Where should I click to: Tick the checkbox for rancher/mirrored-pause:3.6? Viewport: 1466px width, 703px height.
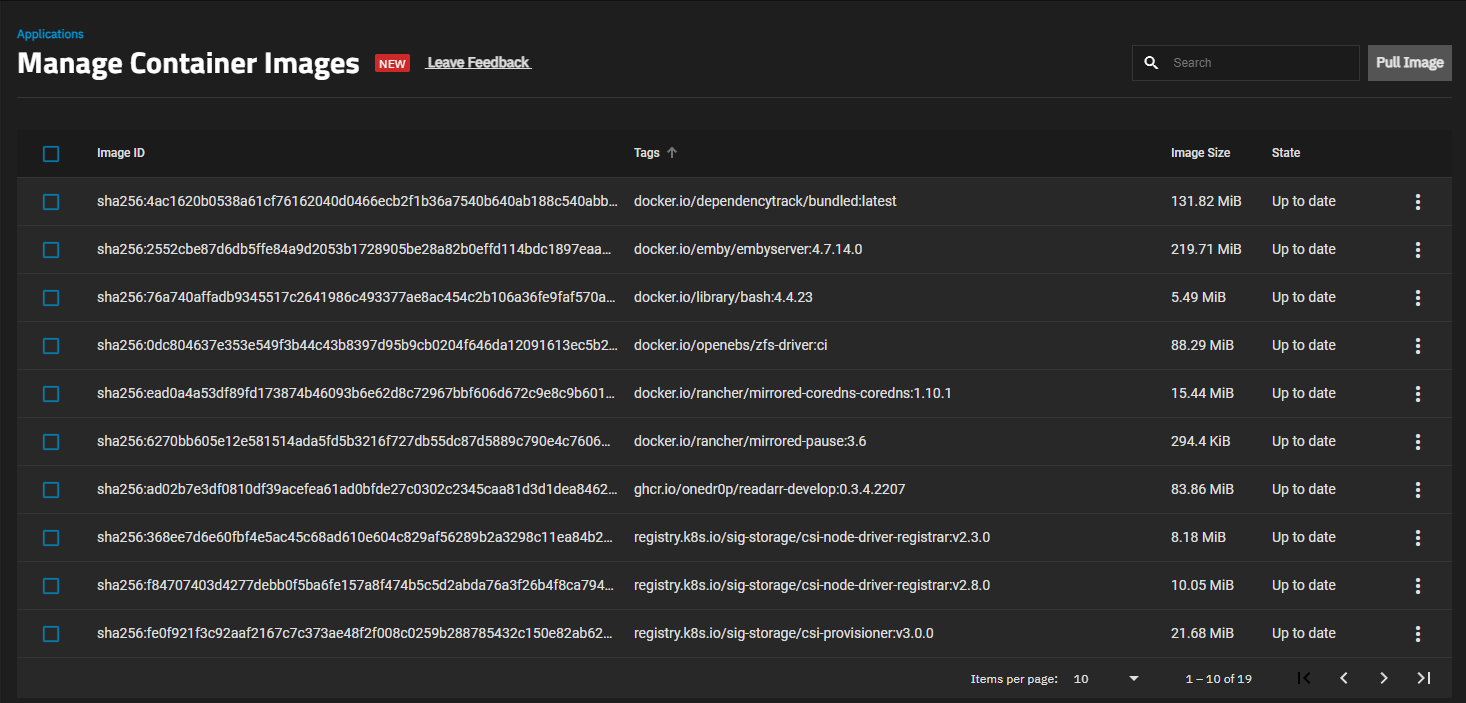coord(51,442)
